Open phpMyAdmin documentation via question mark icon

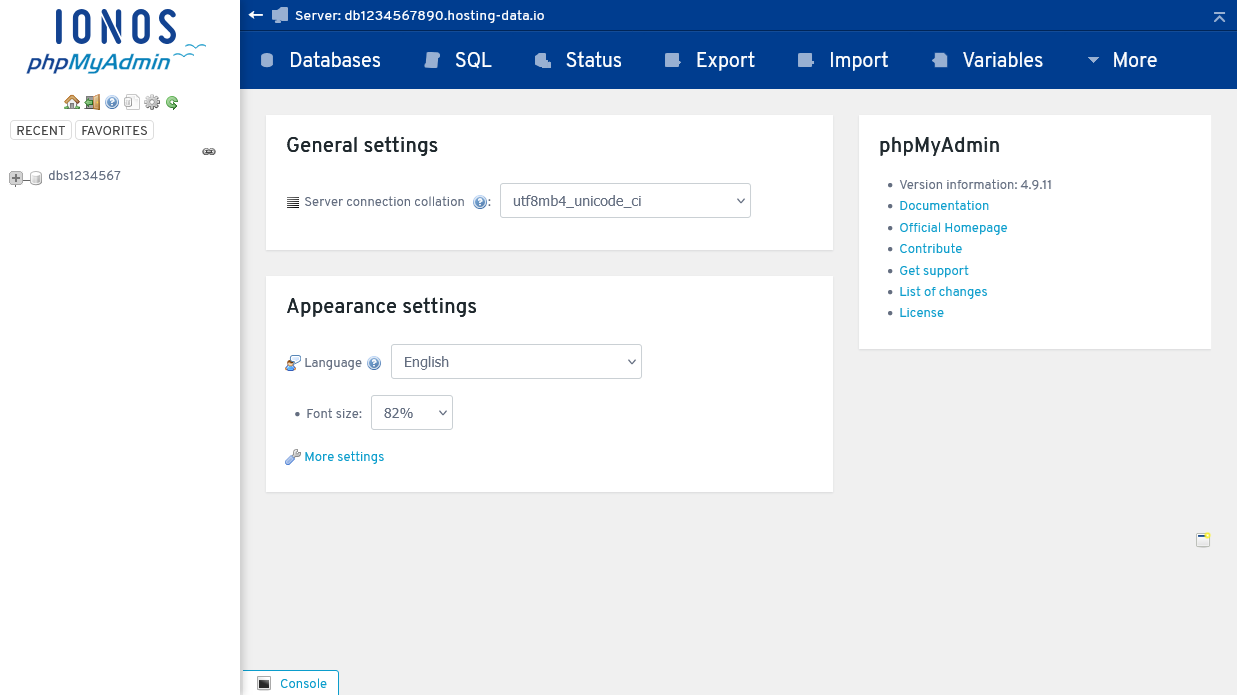pyautogui.click(x=112, y=102)
